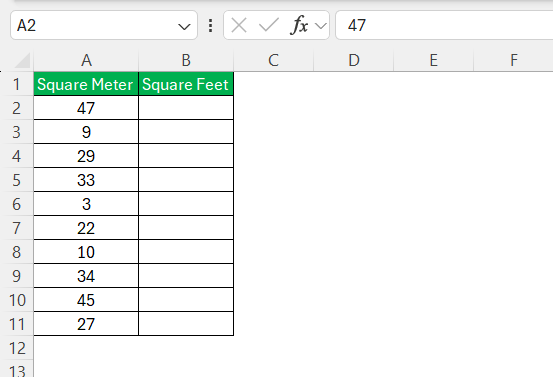The width and height of the screenshot is (553, 377).
Task: Click the 'Square Feet' header cell
Action: 186,84
